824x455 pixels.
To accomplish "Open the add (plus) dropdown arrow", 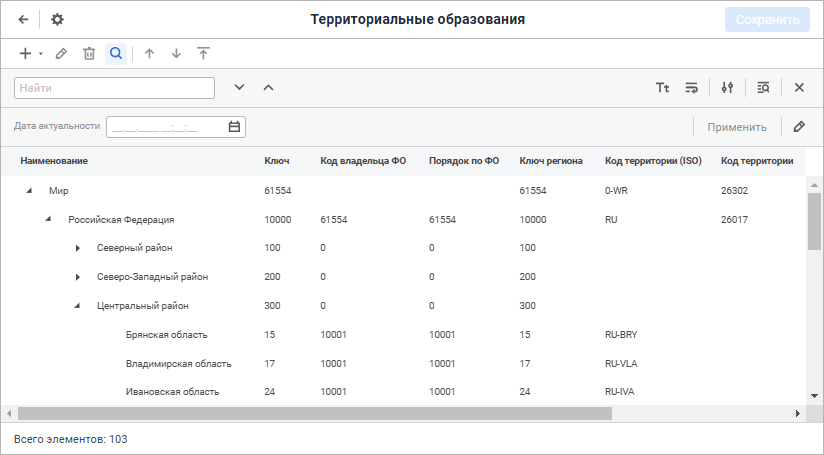I will click(41, 54).
